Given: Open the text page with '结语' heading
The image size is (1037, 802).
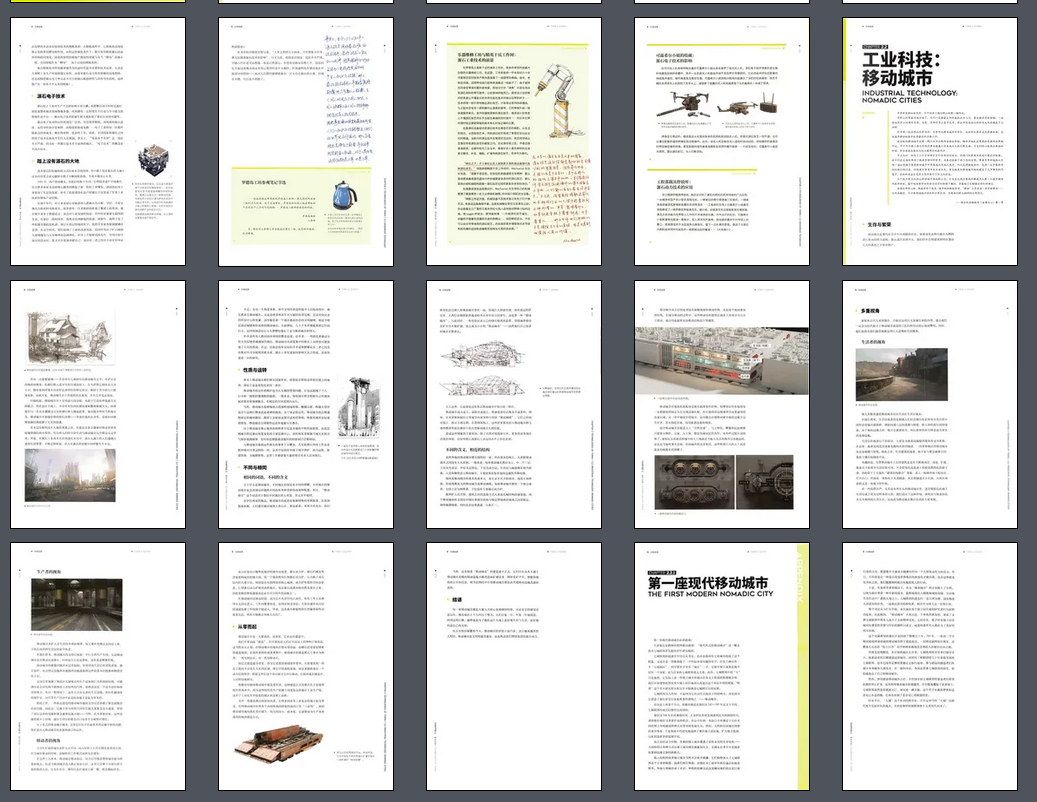Looking at the screenshot, I should [x=514, y=666].
